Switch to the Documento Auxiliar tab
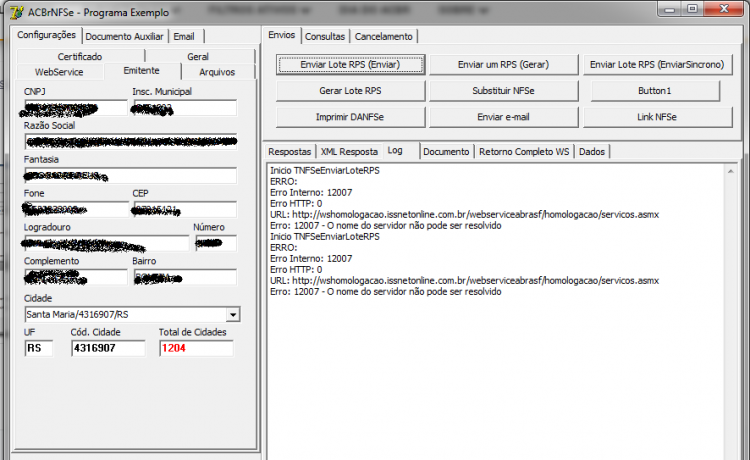 [x=124, y=36]
